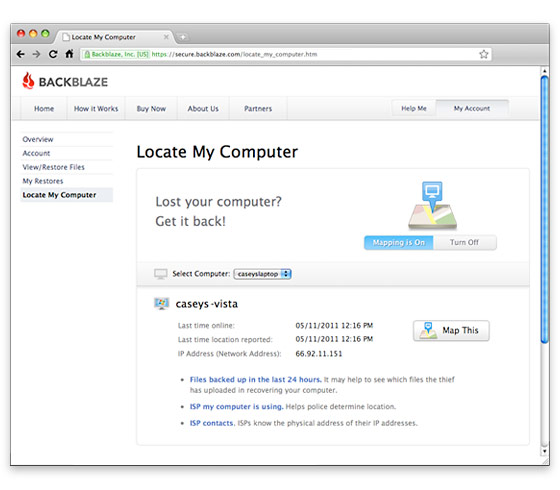The height and width of the screenshot is (490, 560).
Task: Click the Mapping is On toggle
Action: pyautogui.click(x=399, y=242)
